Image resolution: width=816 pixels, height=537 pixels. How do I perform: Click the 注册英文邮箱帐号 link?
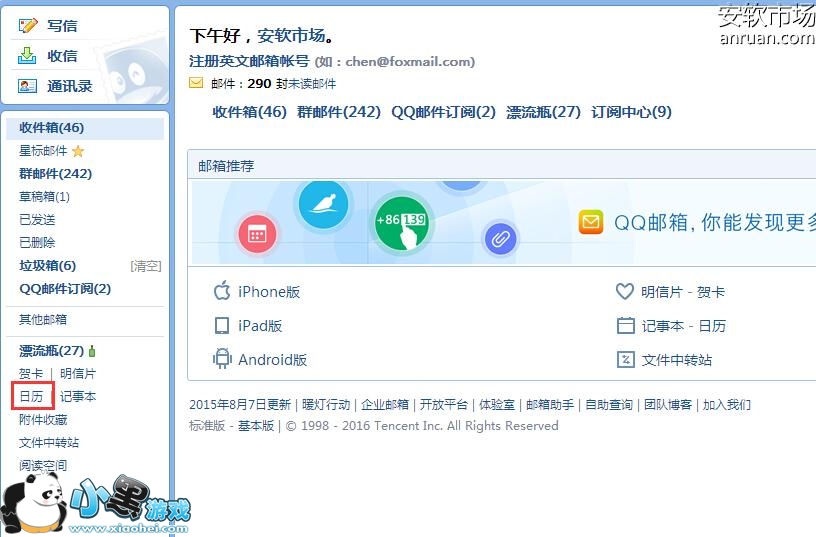(249, 61)
